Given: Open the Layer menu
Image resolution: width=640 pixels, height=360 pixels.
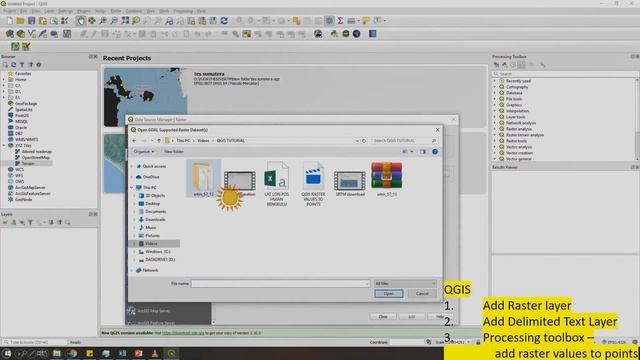Looking at the screenshot, I should click(x=49, y=11).
